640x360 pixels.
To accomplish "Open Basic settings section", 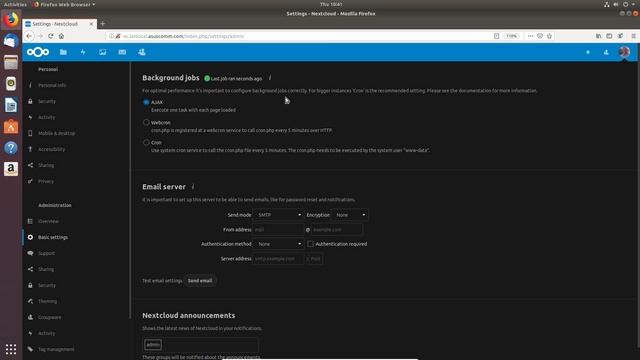I will [x=53, y=237].
